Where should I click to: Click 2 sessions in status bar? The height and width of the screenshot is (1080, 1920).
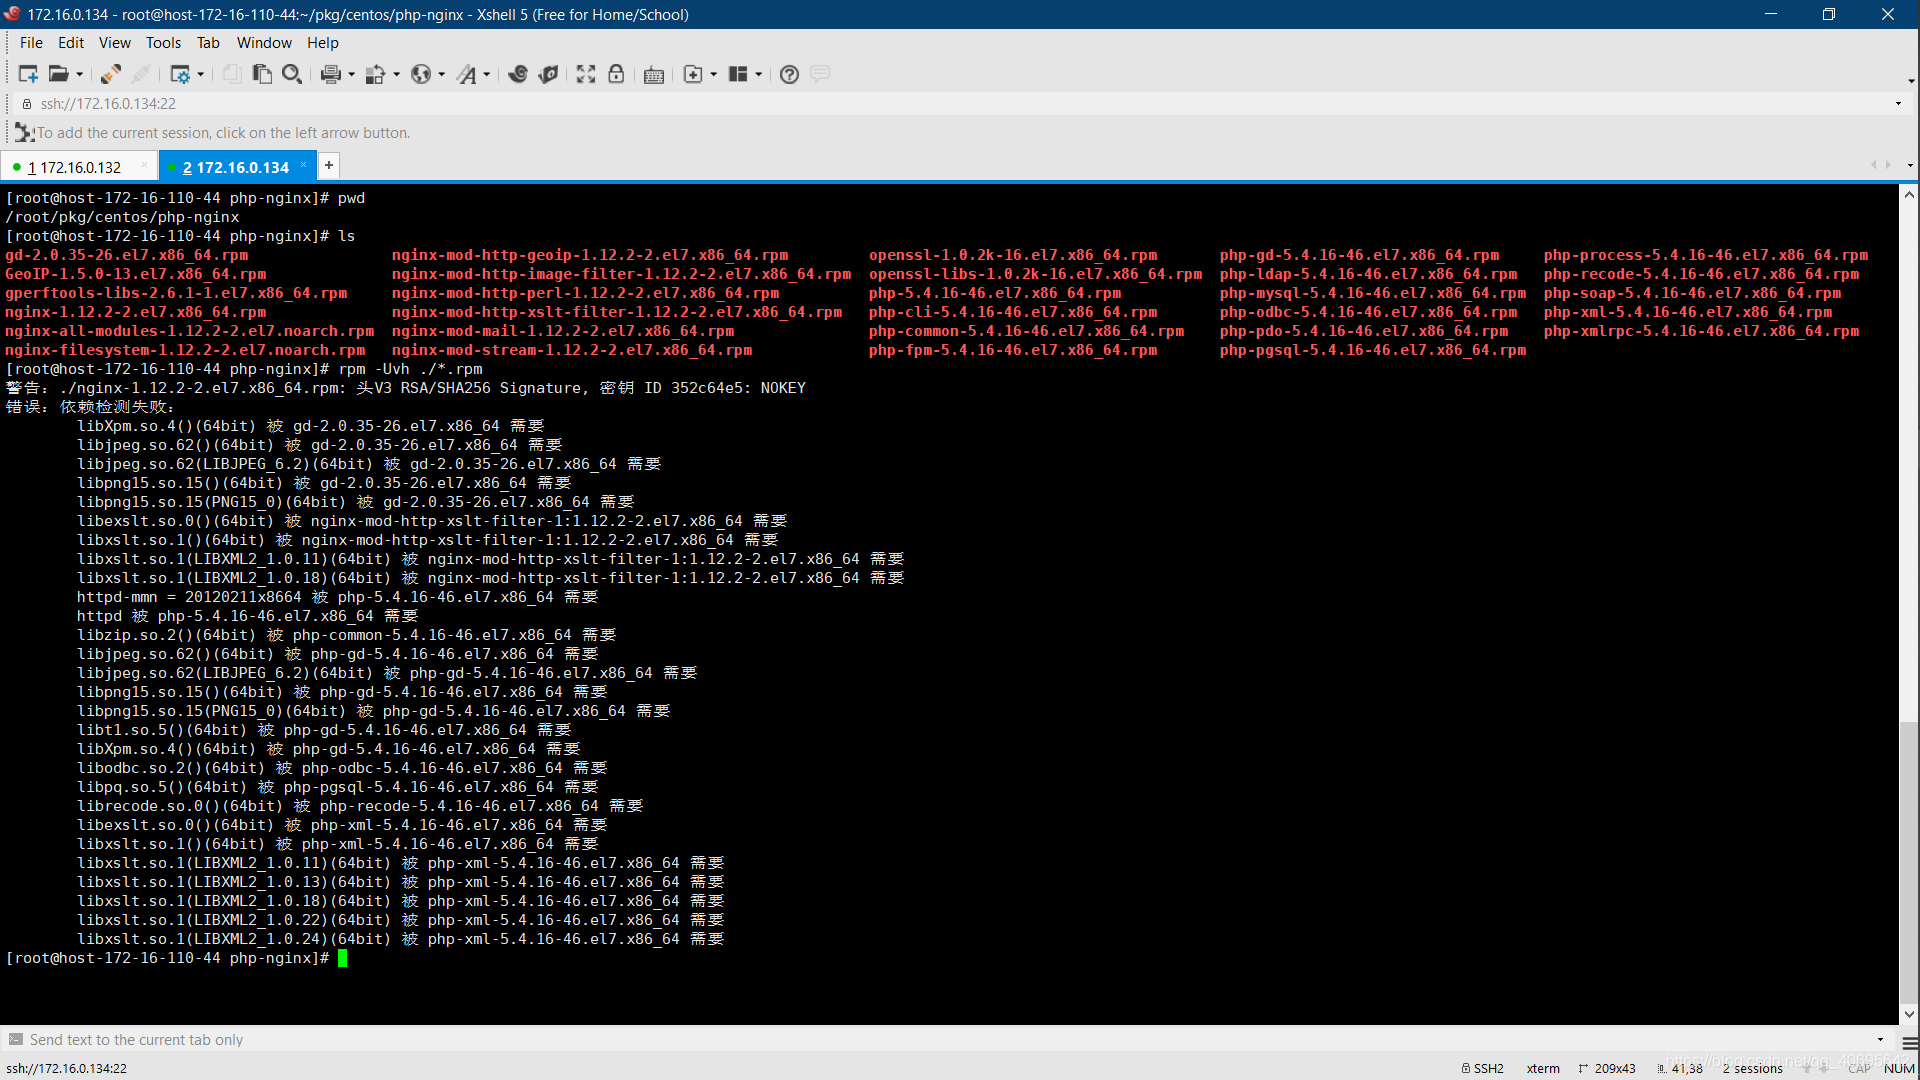[1753, 1068]
